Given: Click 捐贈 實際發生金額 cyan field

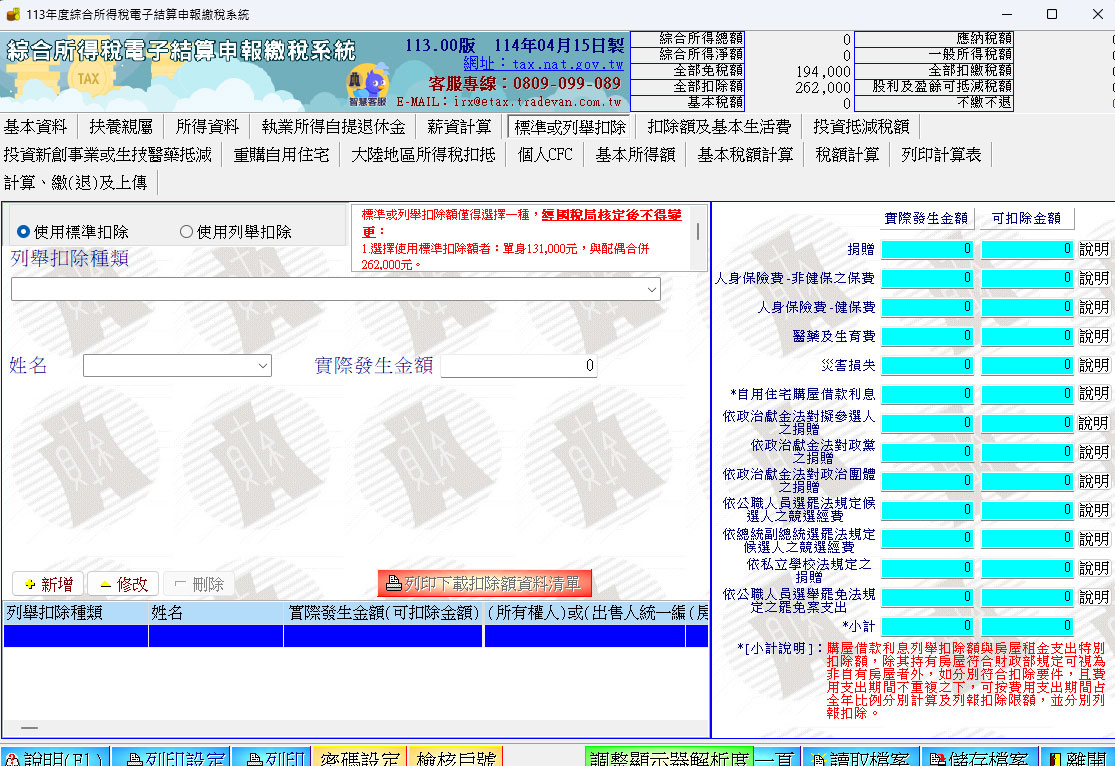Looking at the screenshot, I should click(927, 249).
